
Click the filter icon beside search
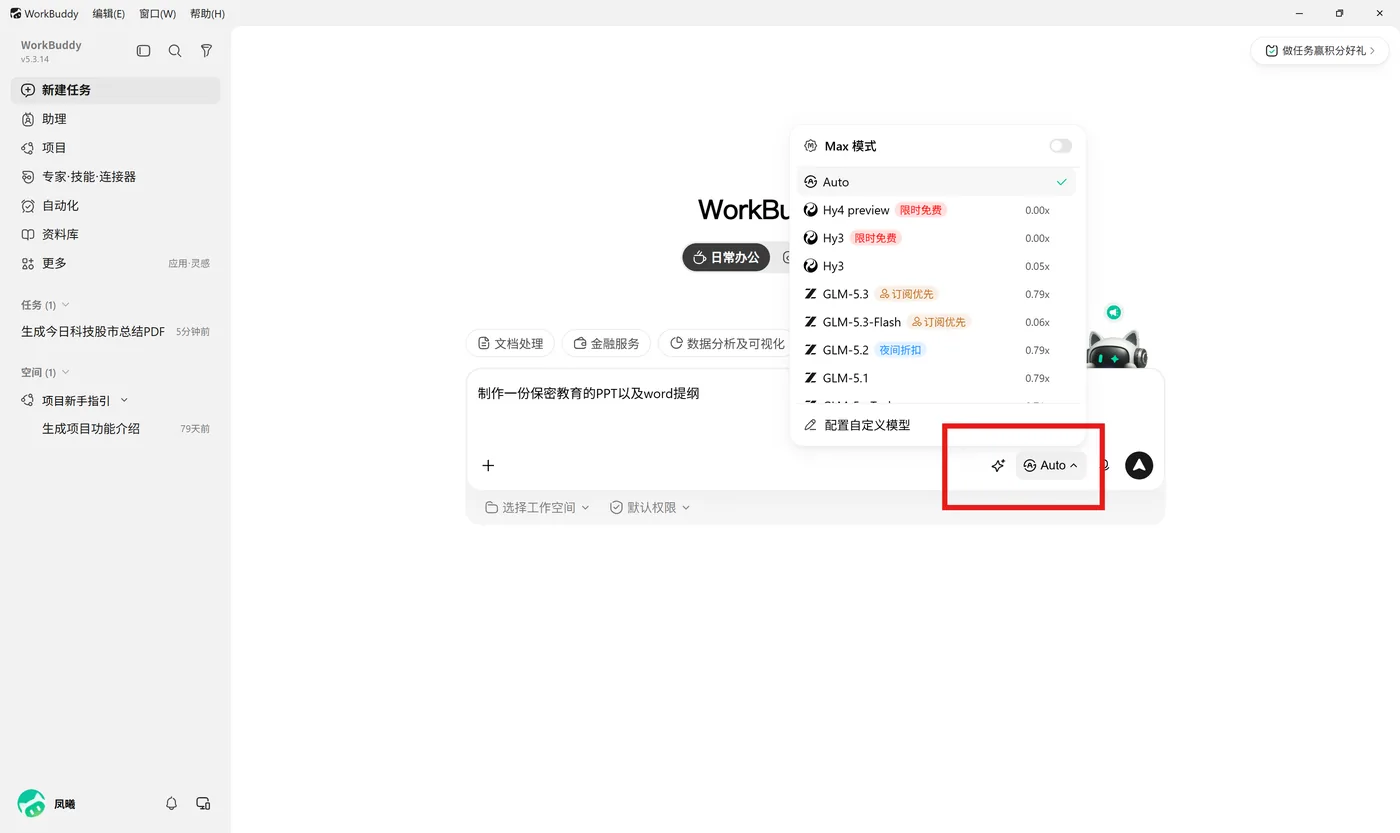click(206, 51)
